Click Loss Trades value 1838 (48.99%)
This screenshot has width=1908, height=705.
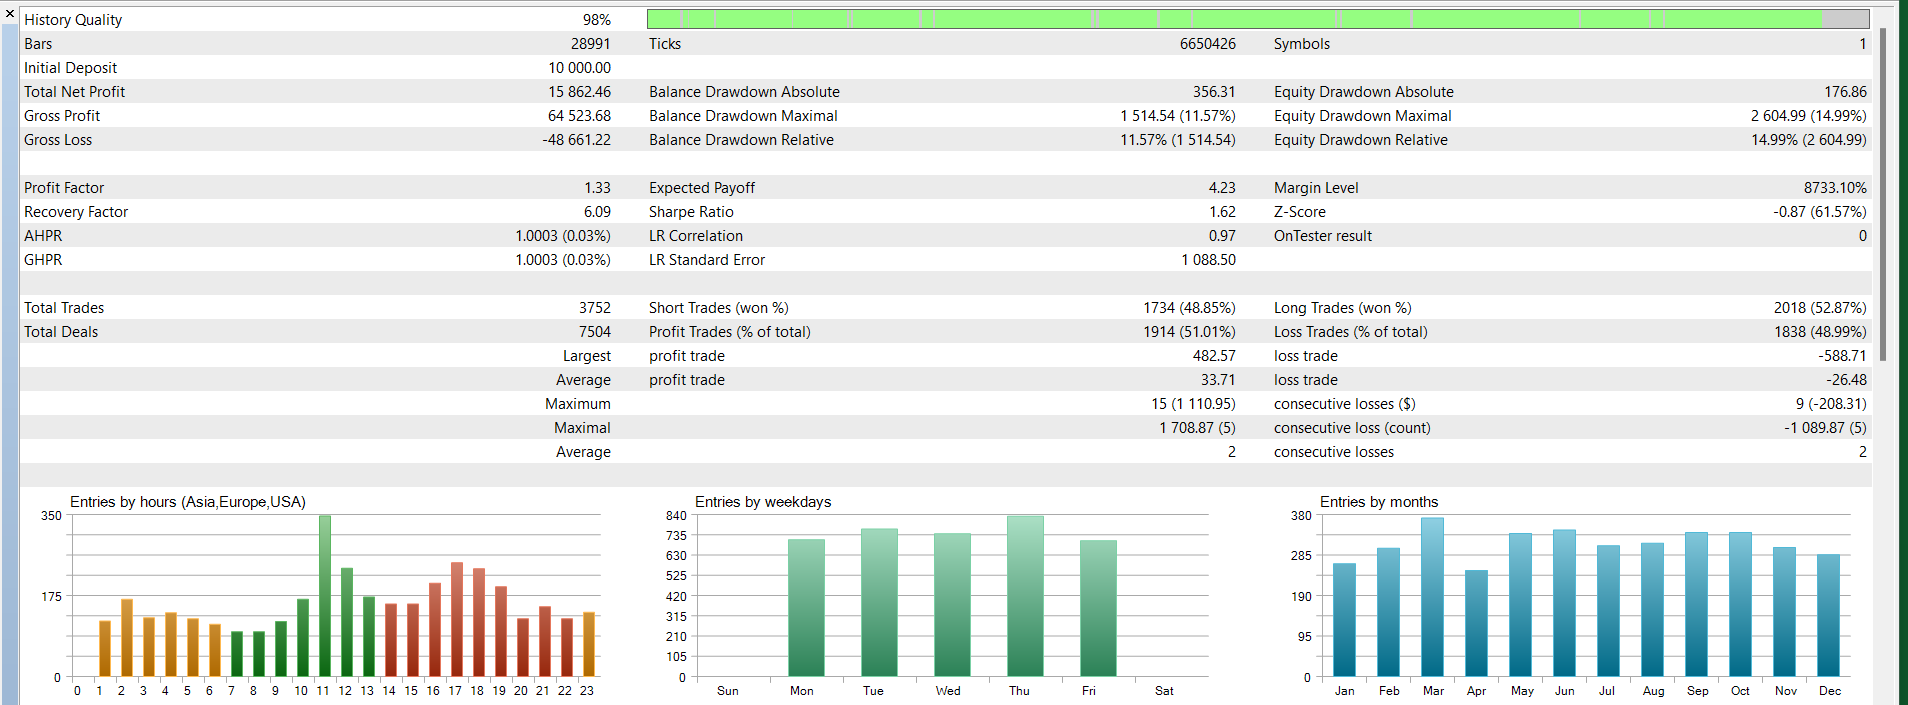[1820, 332]
